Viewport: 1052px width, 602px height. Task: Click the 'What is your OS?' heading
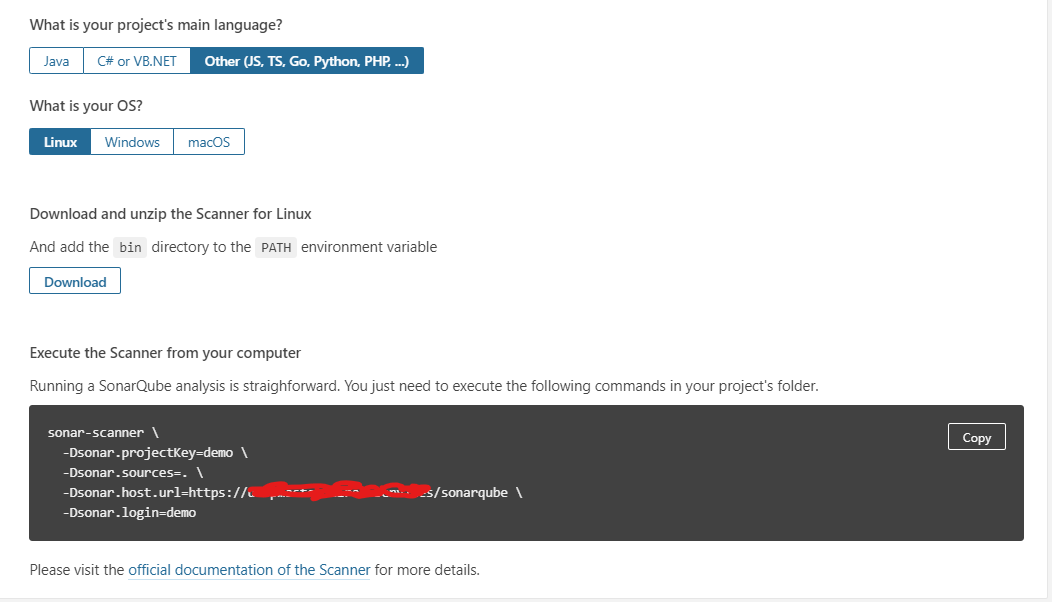click(86, 105)
